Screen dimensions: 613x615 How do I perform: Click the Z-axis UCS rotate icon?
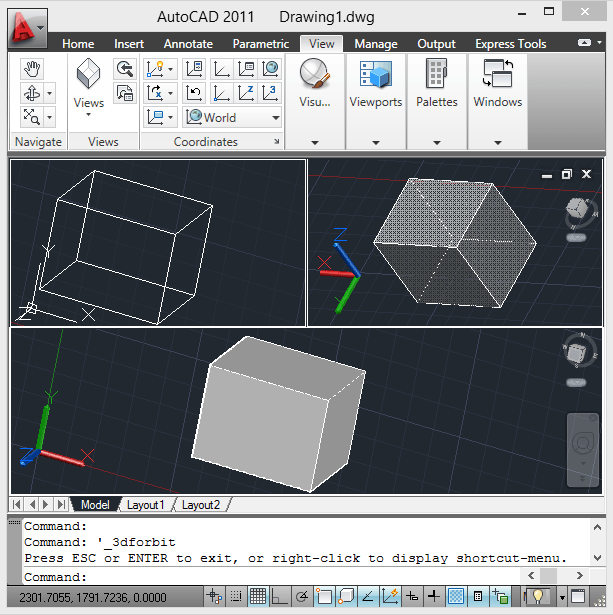click(x=246, y=93)
